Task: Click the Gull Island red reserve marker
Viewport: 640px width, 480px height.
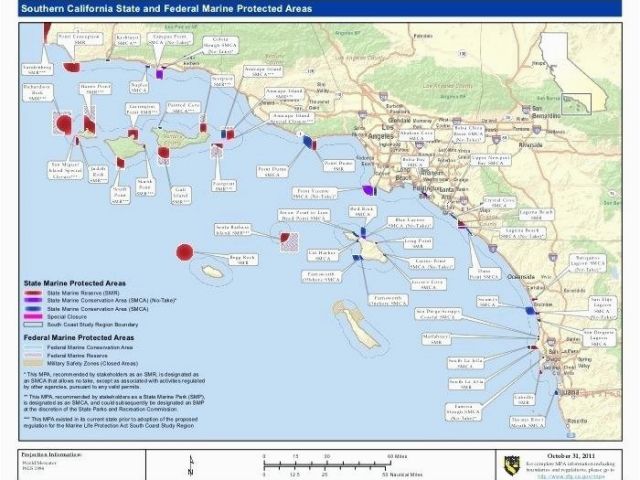Action: coord(163,152)
